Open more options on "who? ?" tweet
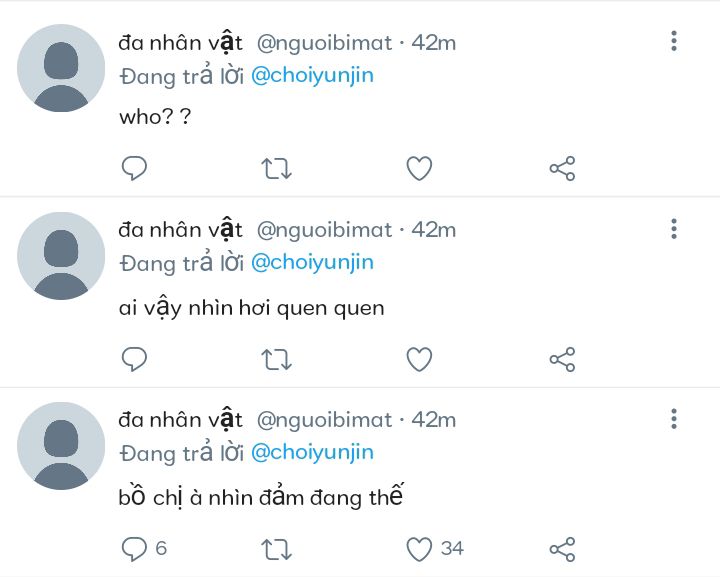 (x=674, y=41)
